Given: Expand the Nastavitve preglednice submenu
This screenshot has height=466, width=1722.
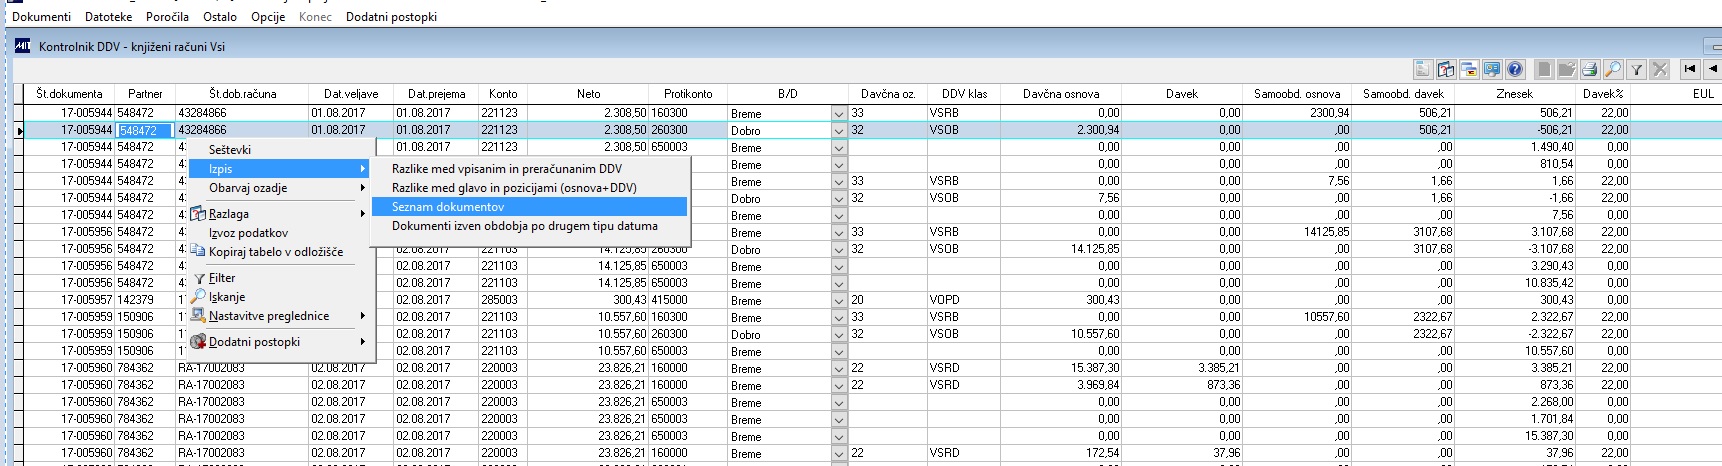Looking at the screenshot, I should tap(362, 316).
